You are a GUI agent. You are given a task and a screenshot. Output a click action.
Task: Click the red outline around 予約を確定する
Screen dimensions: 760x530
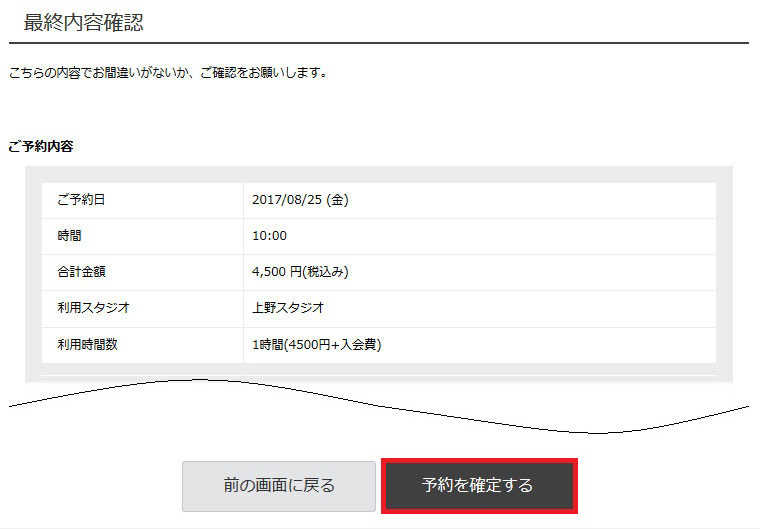pyautogui.click(x=478, y=462)
